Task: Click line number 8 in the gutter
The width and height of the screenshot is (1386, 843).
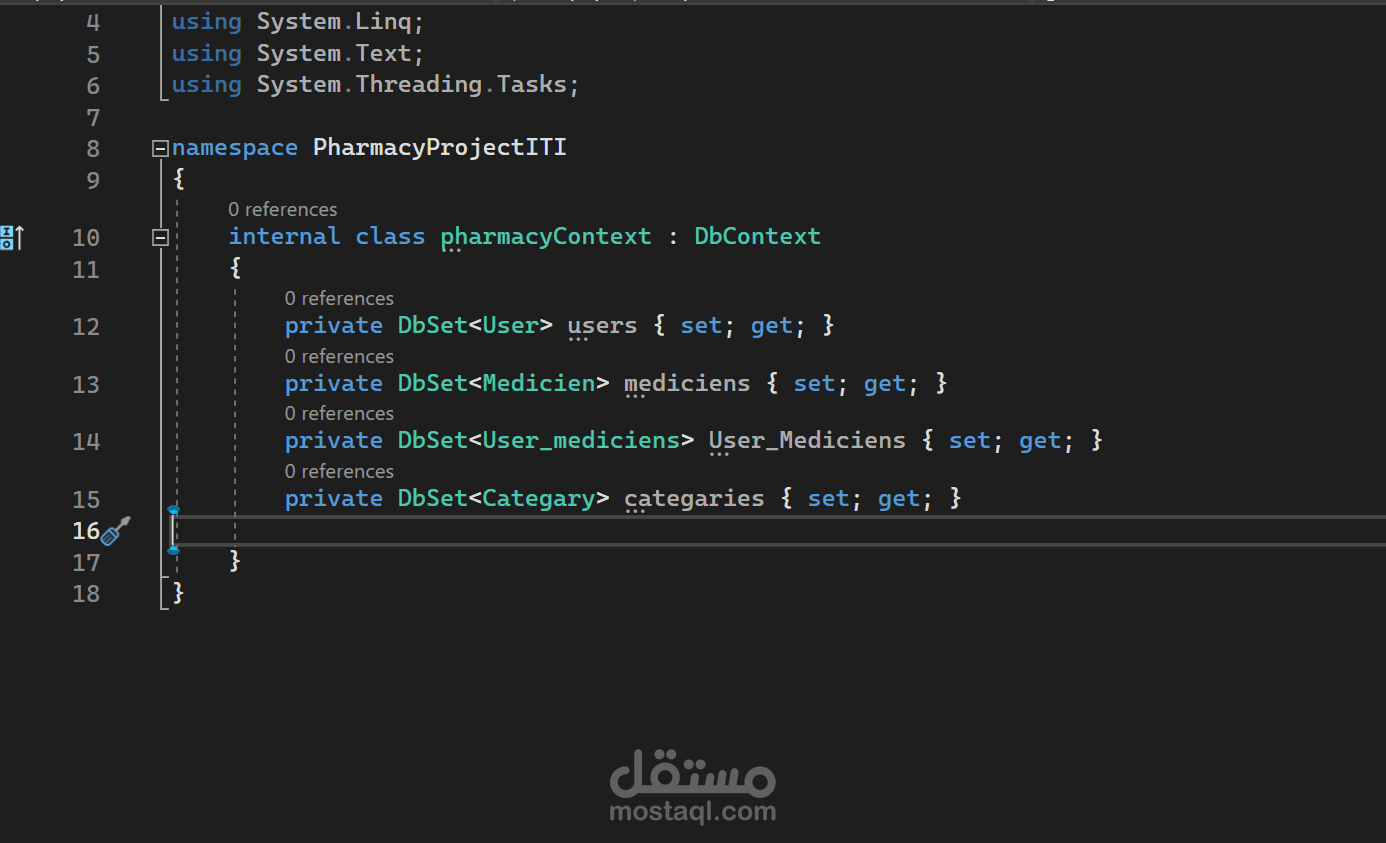Action: pos(93,149)
